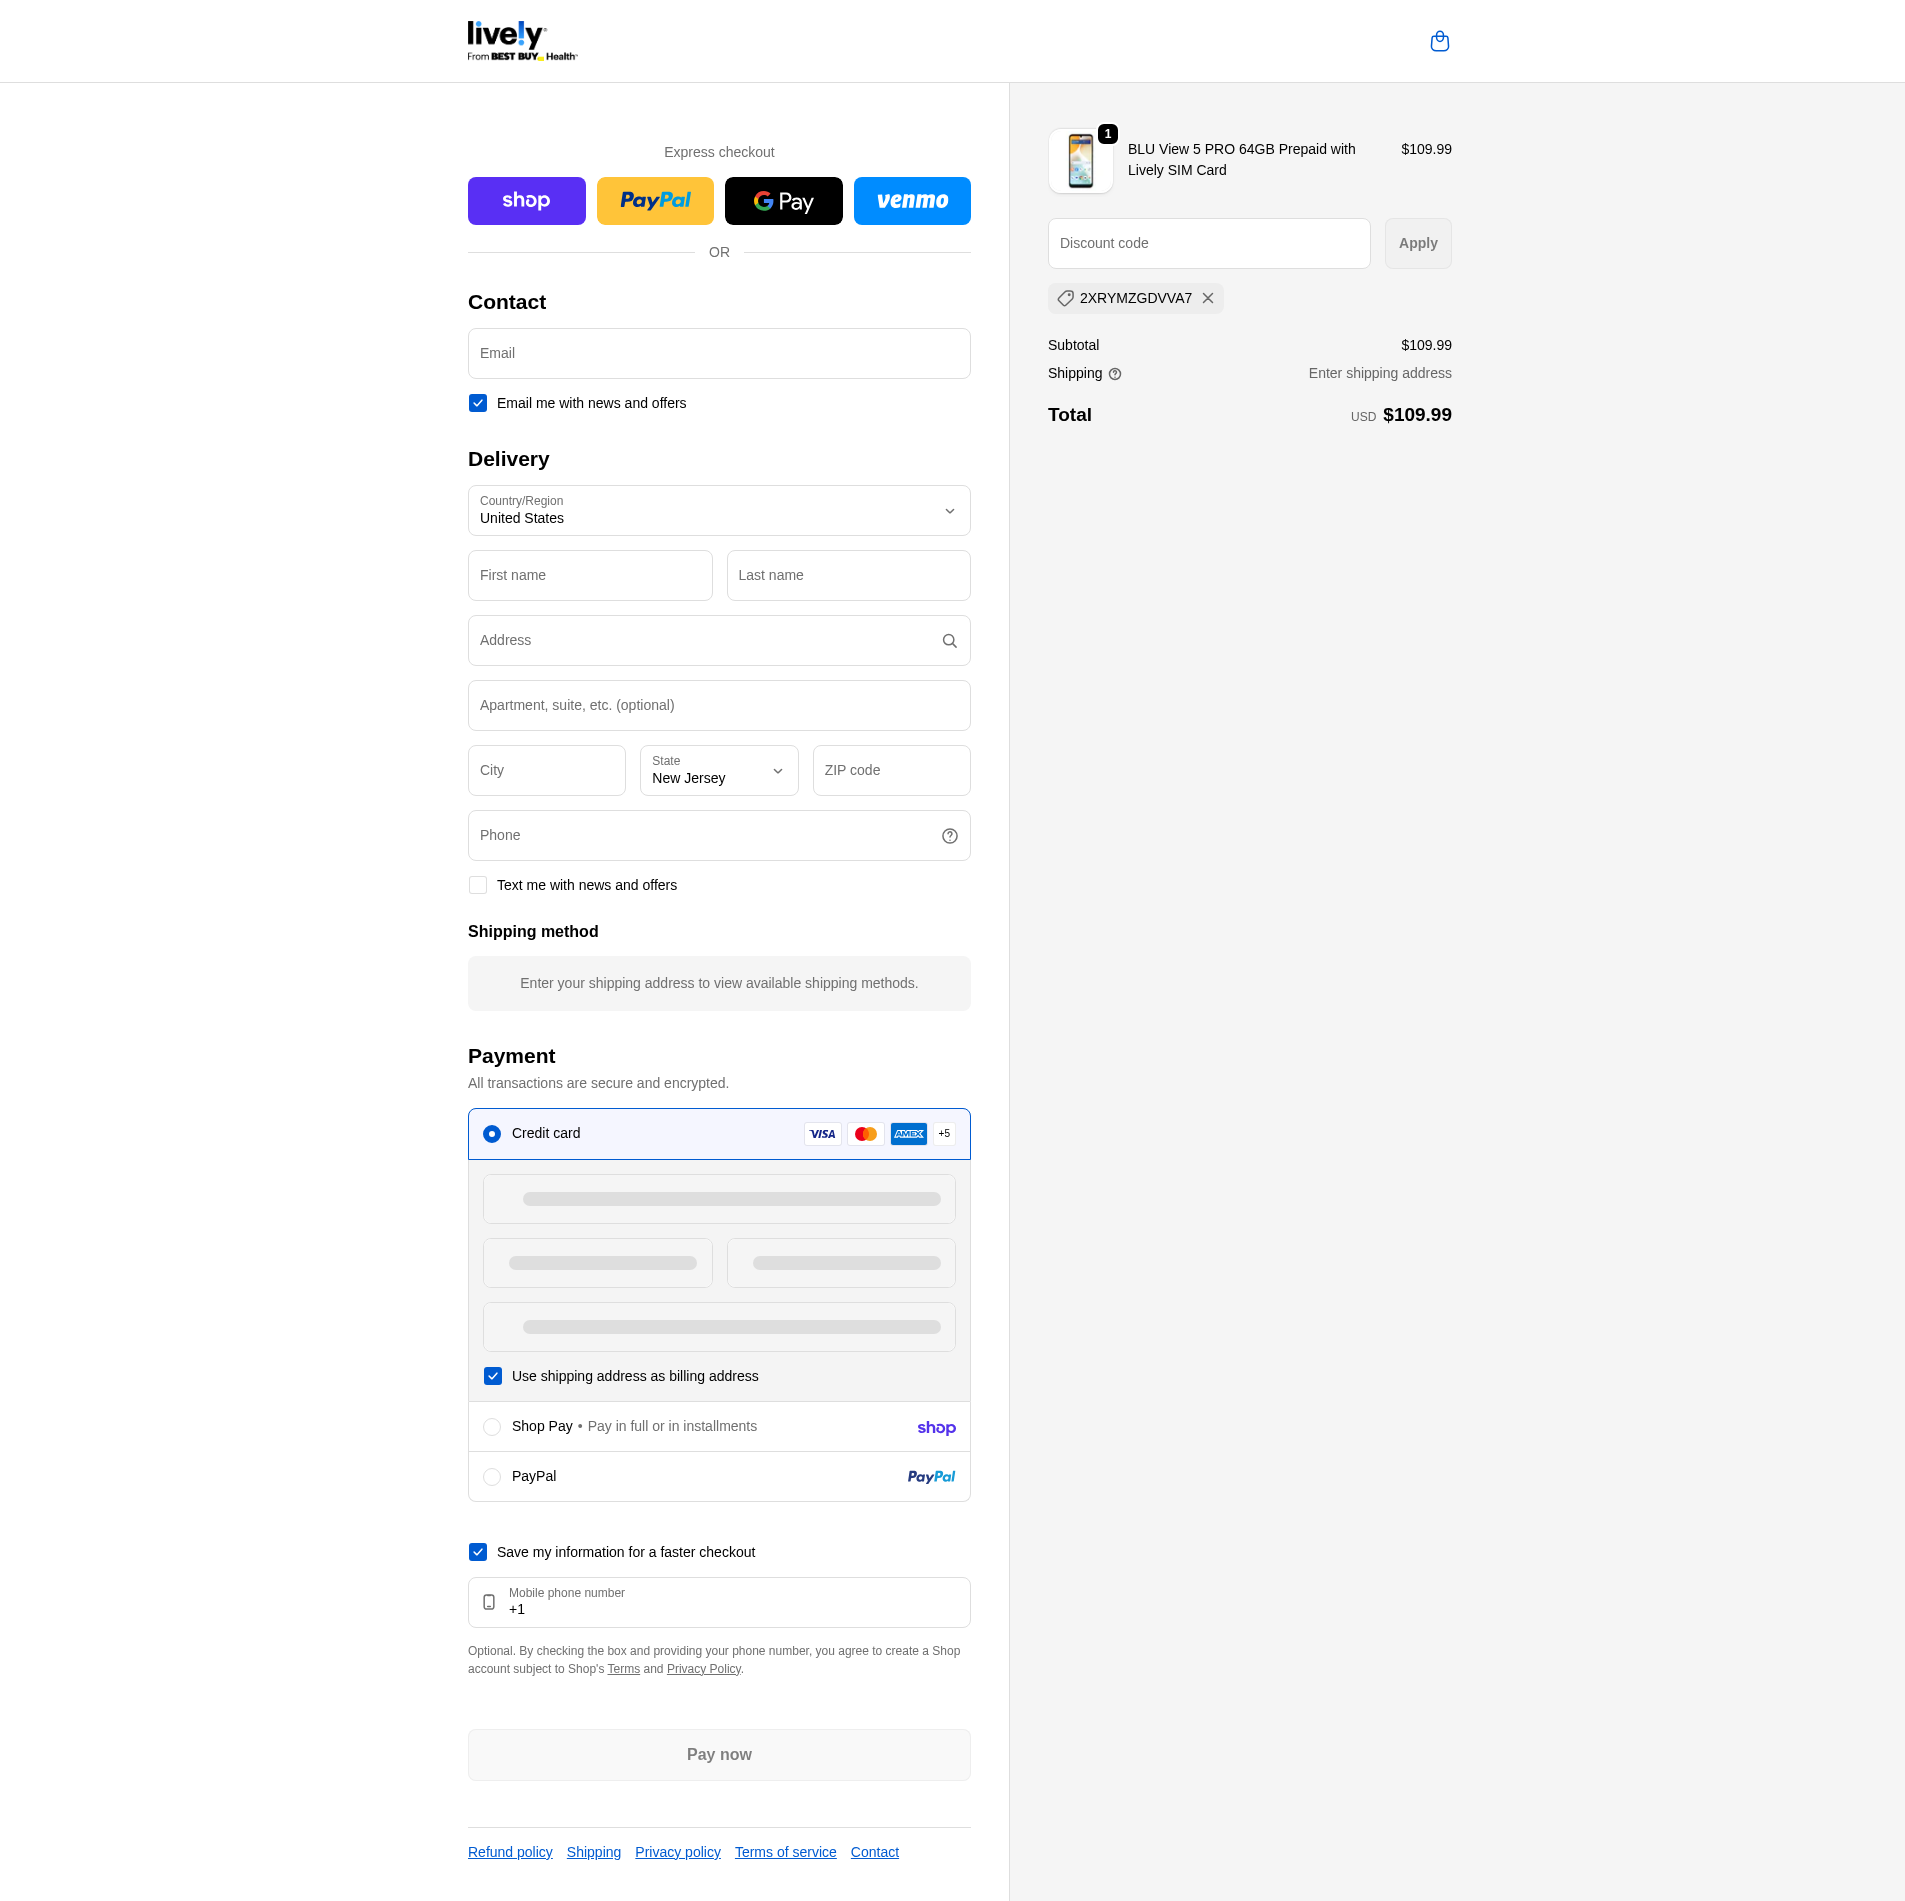Open the Refund policy link
Image resolution: width=1905 pixels, height=1901 pixels.
(510, 1852)
